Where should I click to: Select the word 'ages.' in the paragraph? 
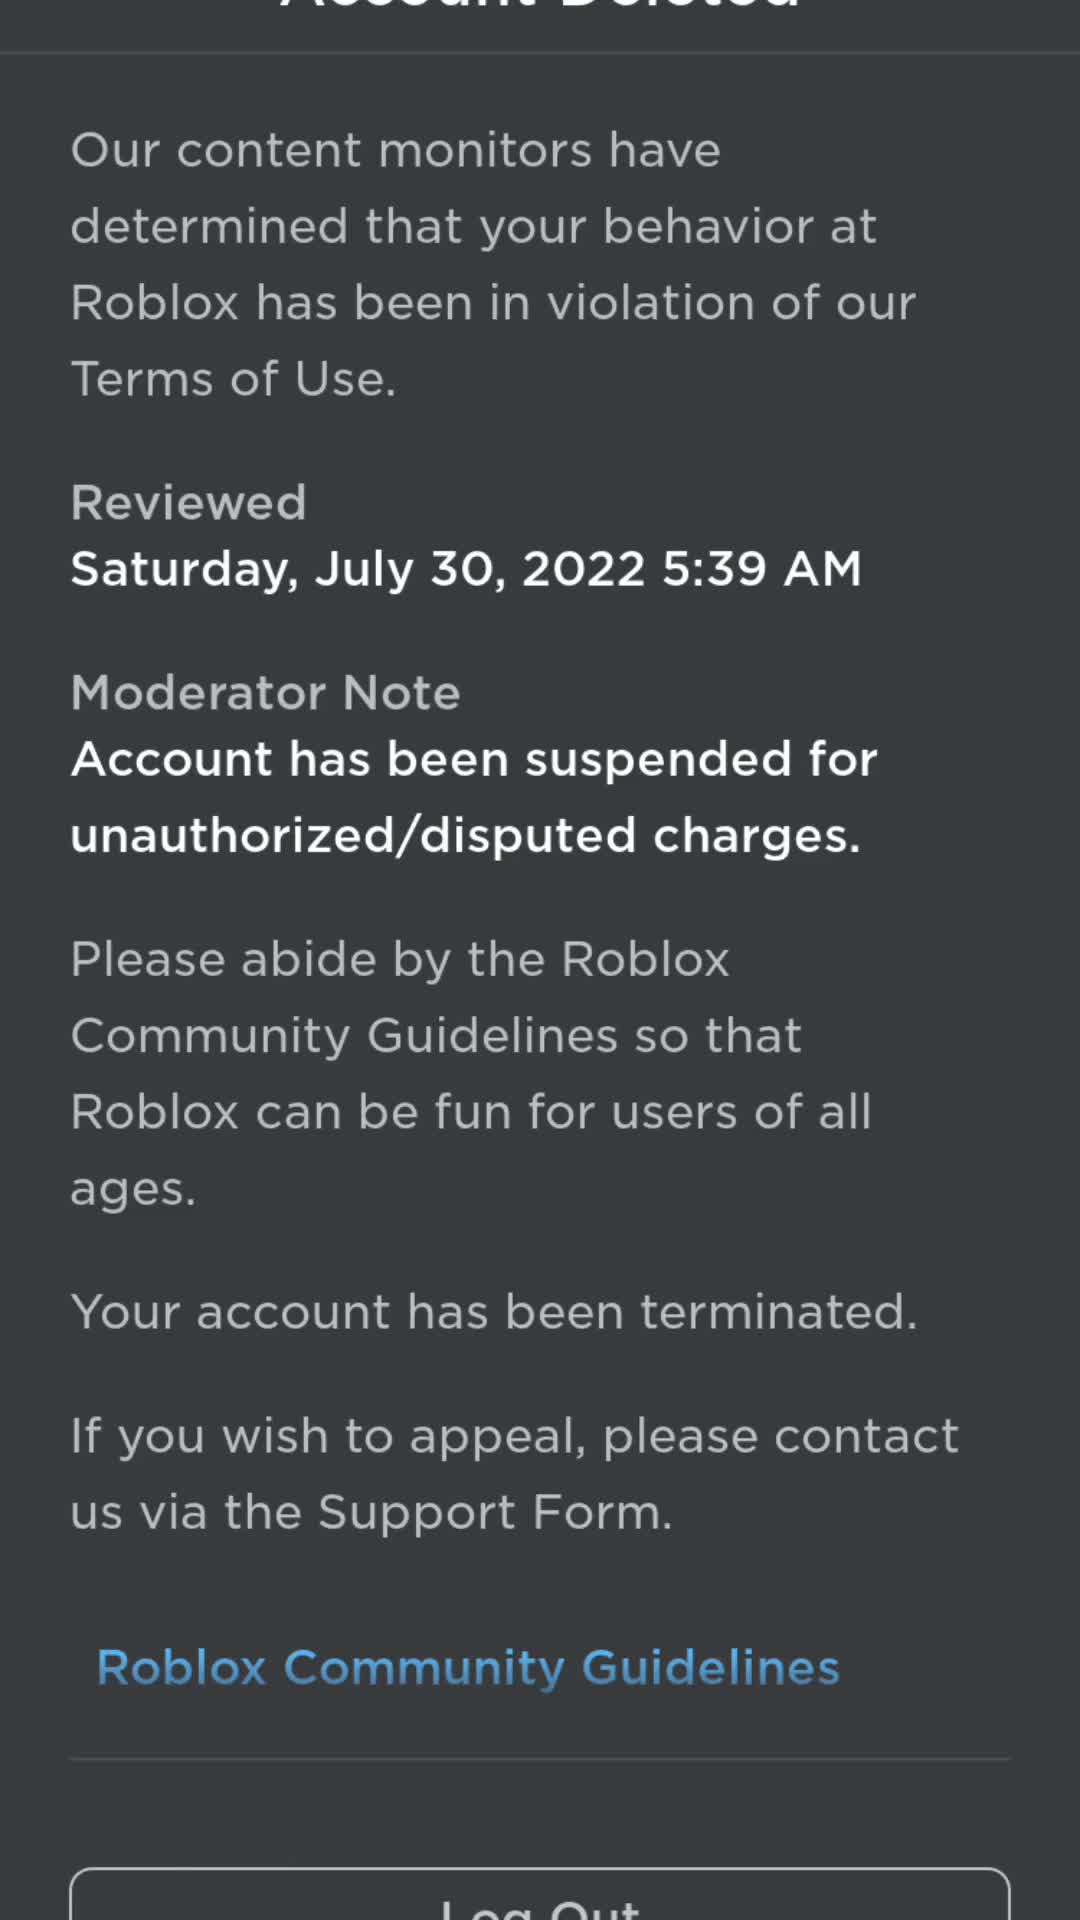click(133, 1190)
